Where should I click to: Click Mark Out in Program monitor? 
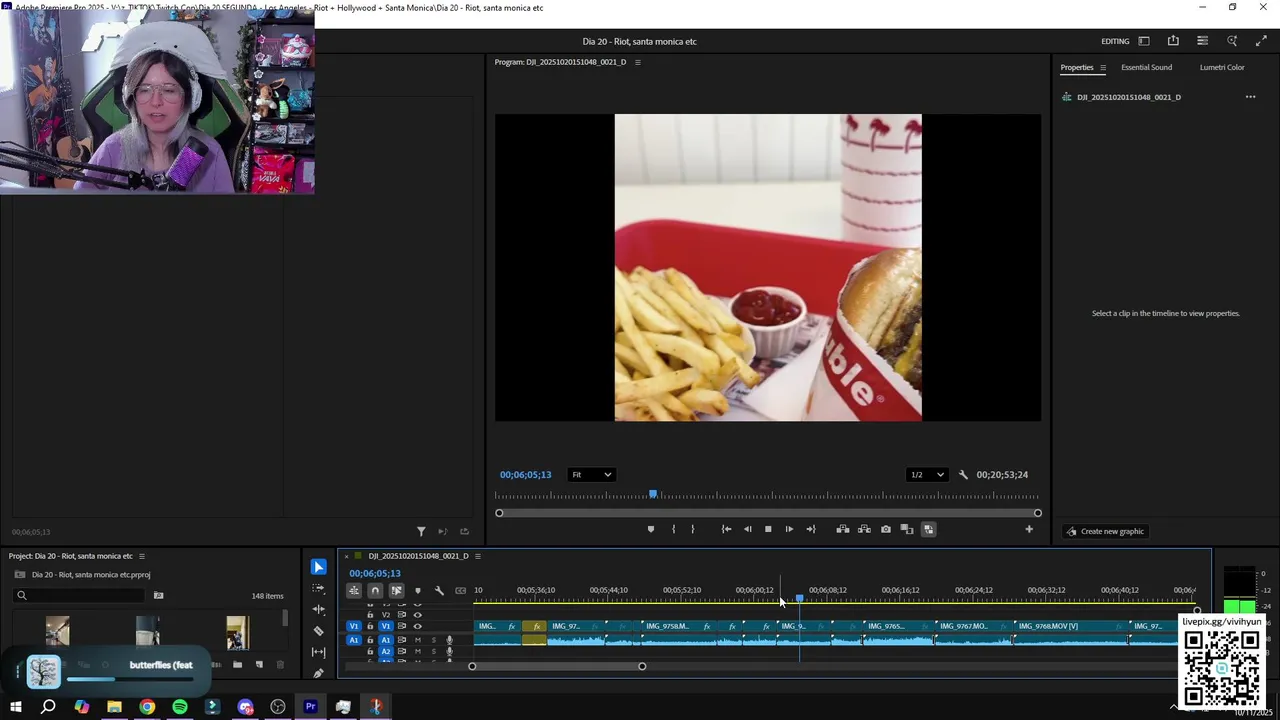tap(692, 529)
